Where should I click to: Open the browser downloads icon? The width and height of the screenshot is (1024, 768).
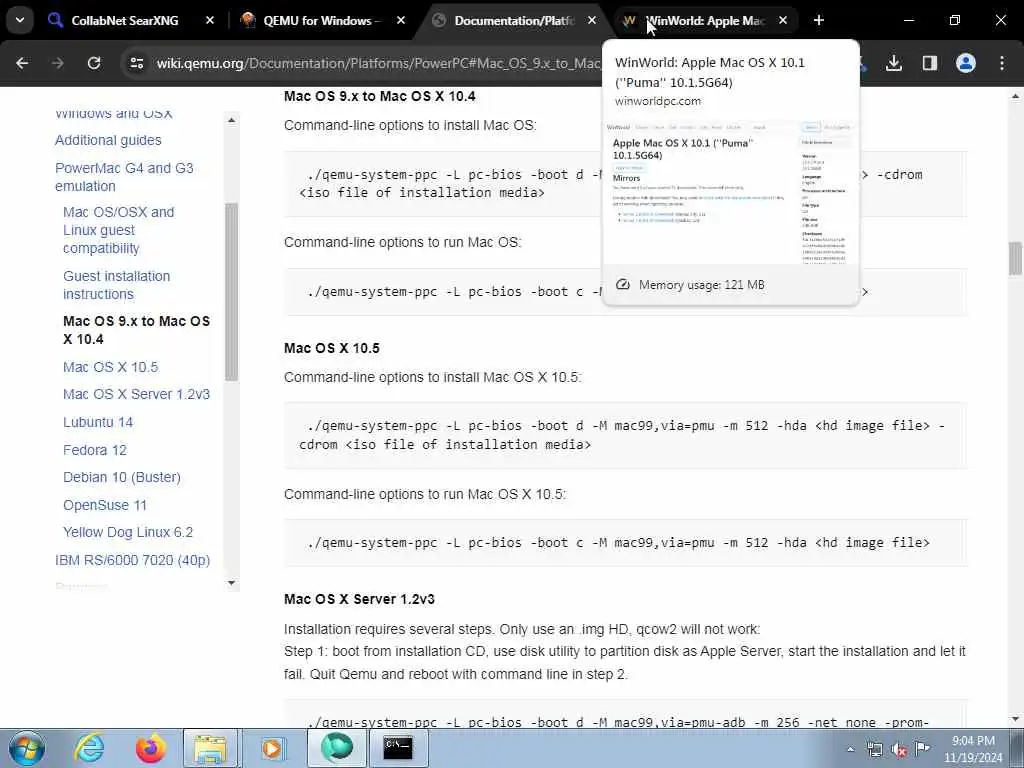pyautogui.click(x=893, y=63)
